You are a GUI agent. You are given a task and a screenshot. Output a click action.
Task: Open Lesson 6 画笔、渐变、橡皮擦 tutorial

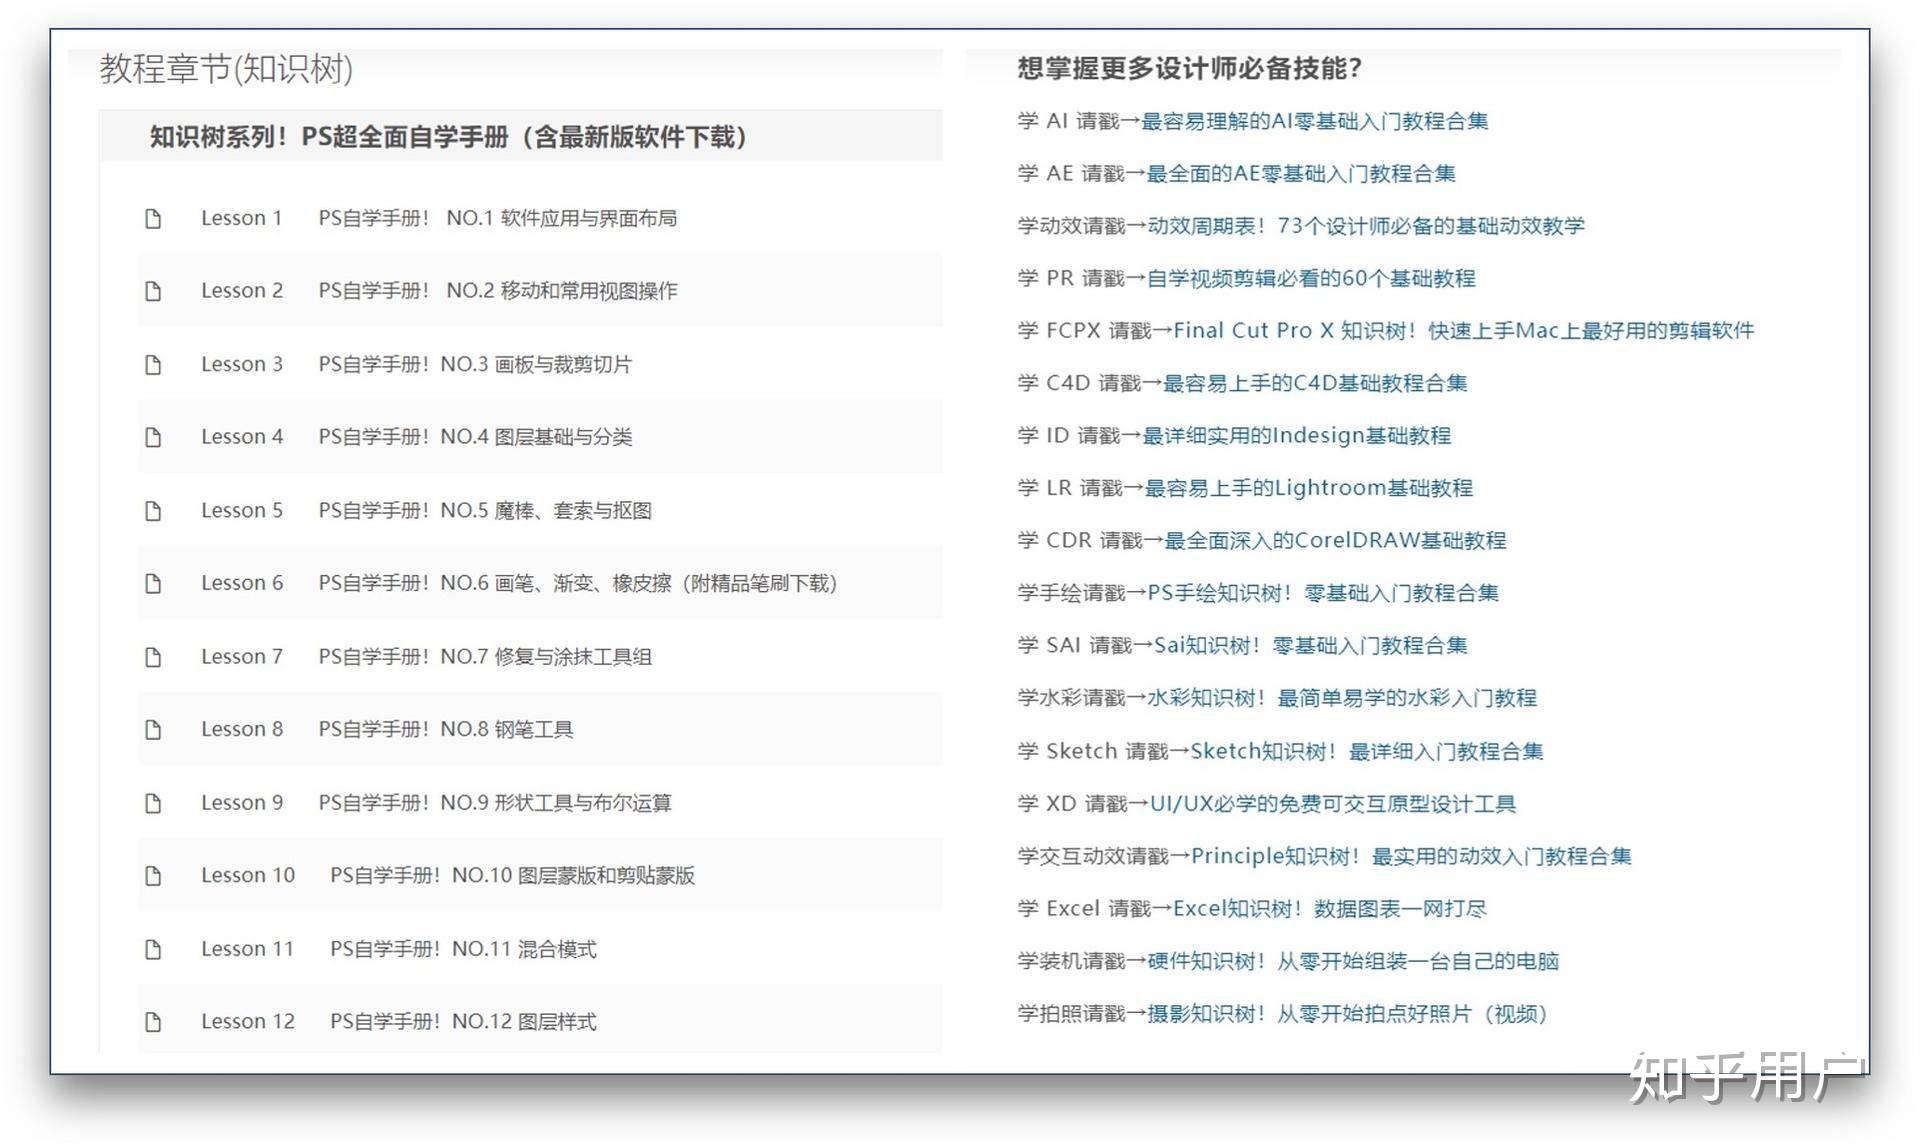(580, 583)
